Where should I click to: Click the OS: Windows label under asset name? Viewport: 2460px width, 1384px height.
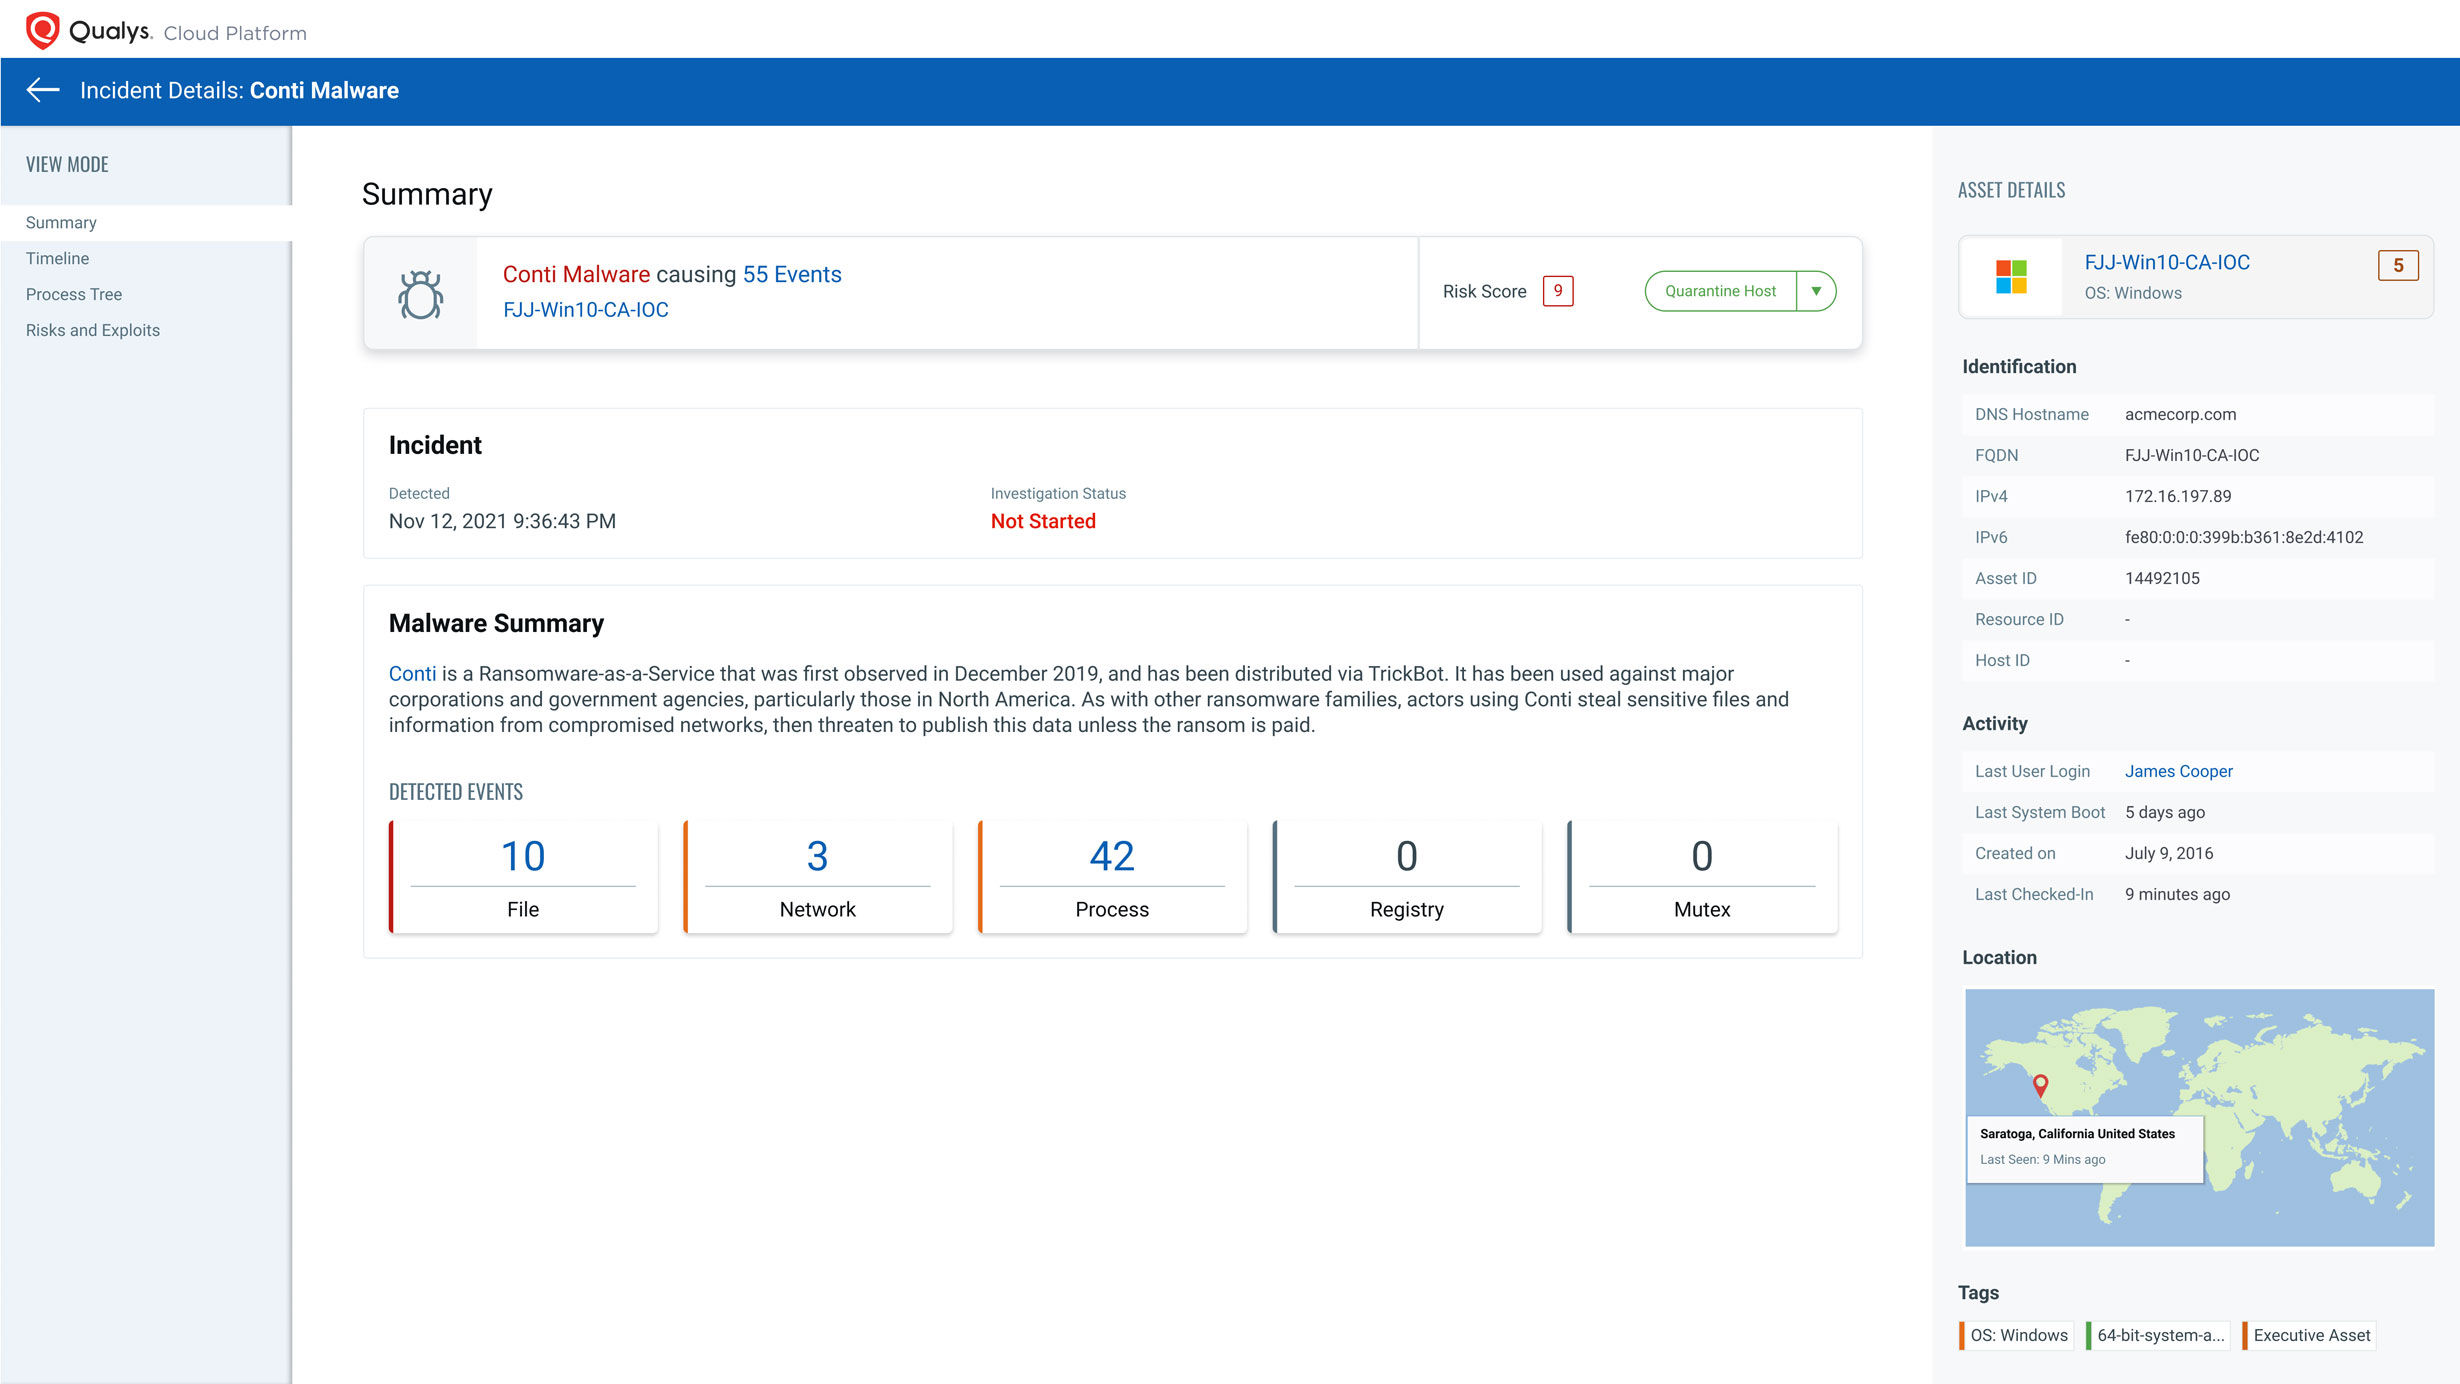(x=2132, y=293)
